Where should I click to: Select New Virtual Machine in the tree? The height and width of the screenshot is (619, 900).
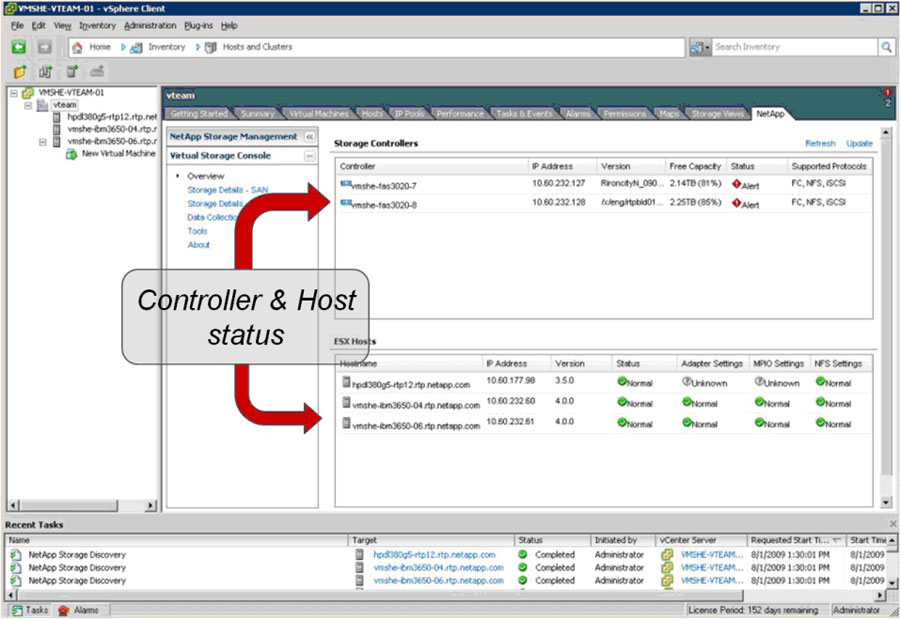(118, 154)
